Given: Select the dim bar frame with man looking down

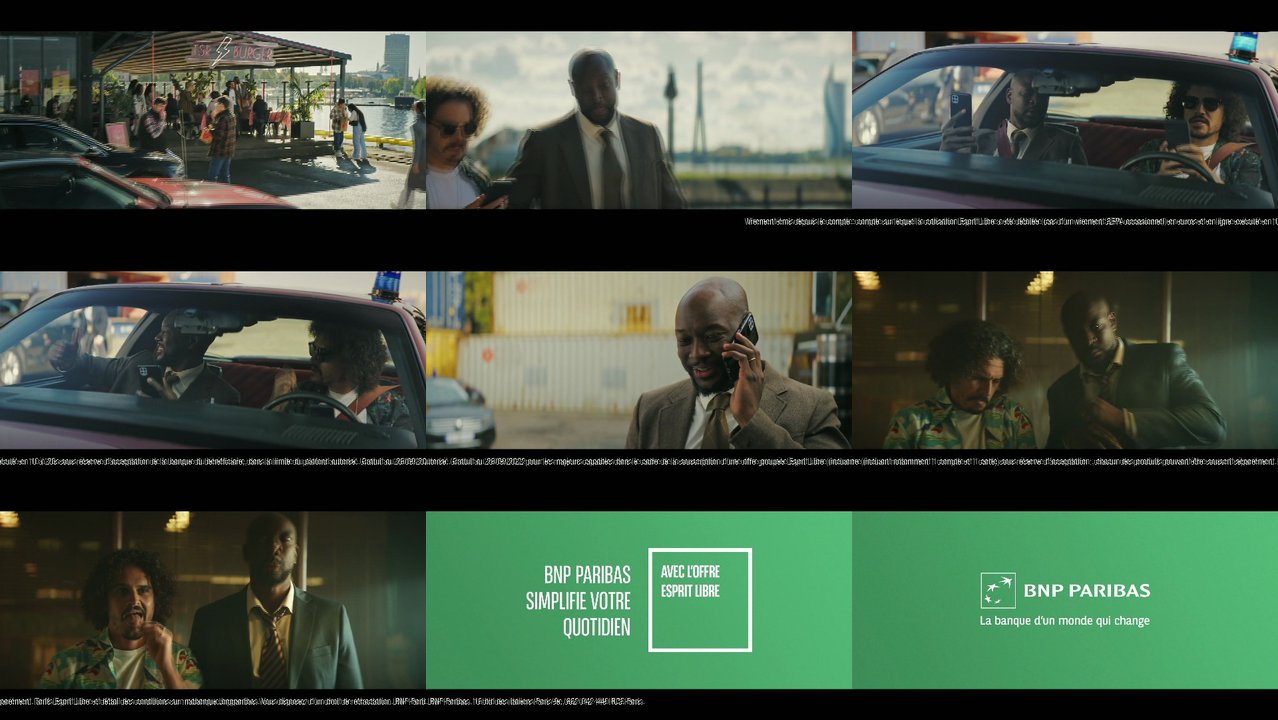Looking at the screenshot, I should pos(1065,360).
